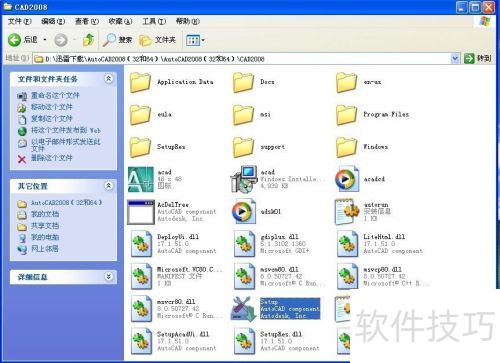
Task: Collapse the File and Folder Tasks panel
Action: click(x=108, y=79)
